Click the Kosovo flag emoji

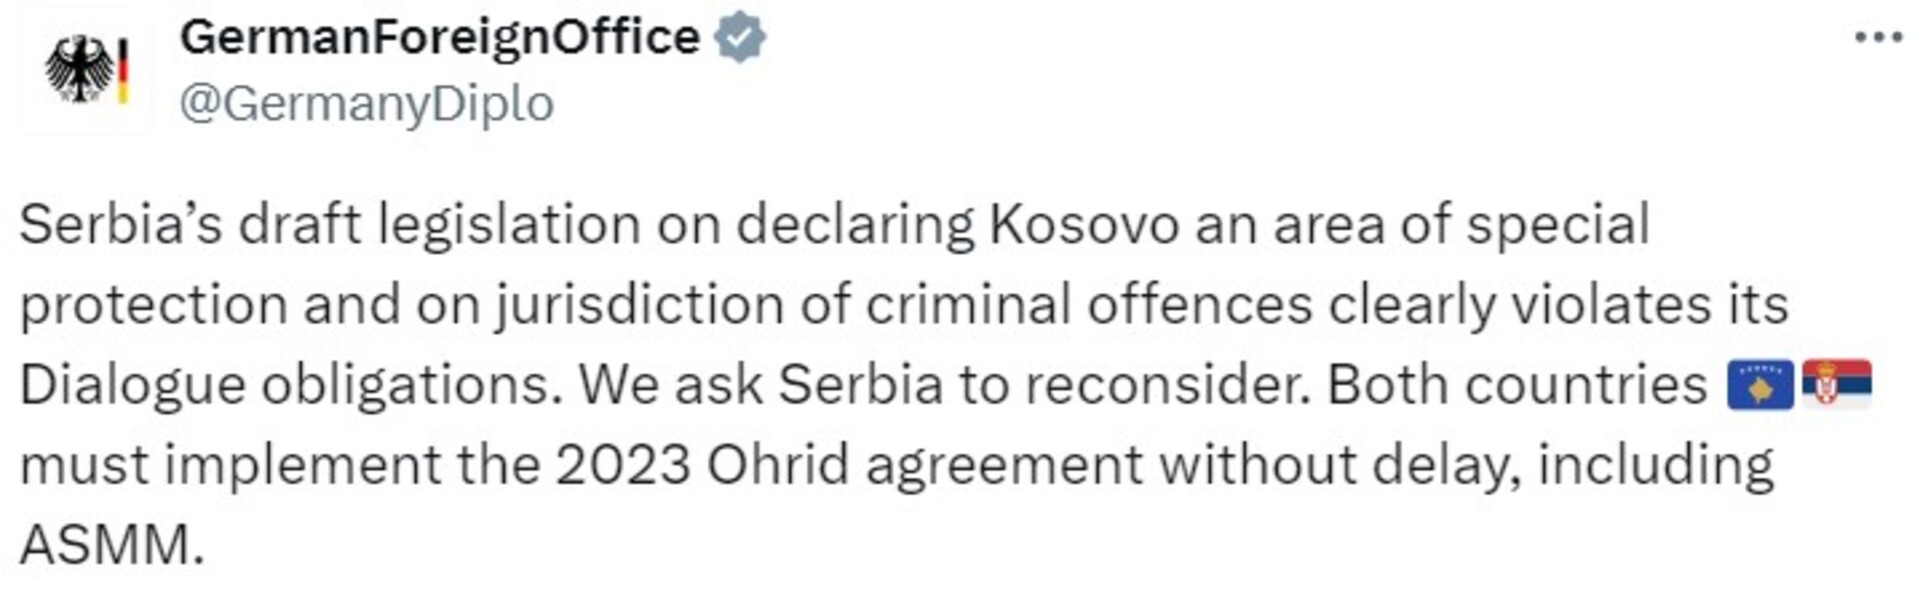(x=1760, y=385)
